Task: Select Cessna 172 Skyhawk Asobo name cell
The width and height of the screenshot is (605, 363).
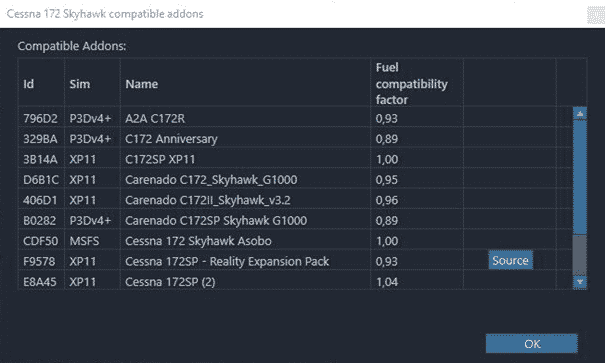Action: click(x=198, y=241)
